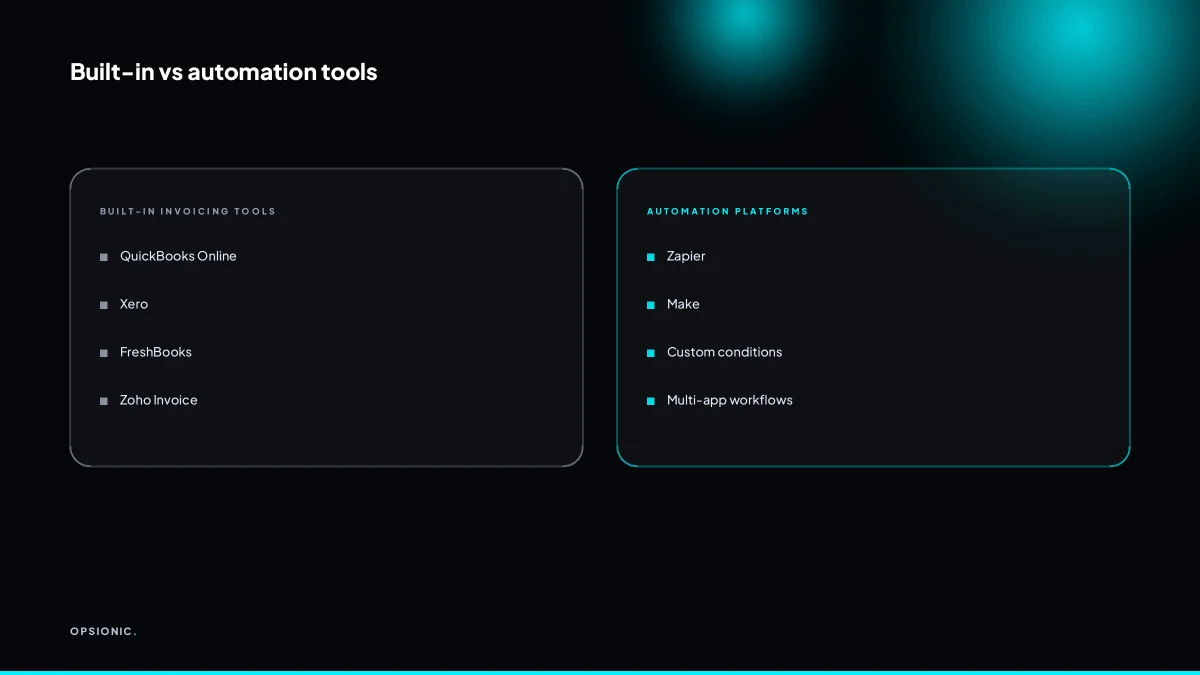Select the 'Zoho Invoice' list entry
This screenshot has width=1200, height=675.
(x=159, y=400)
